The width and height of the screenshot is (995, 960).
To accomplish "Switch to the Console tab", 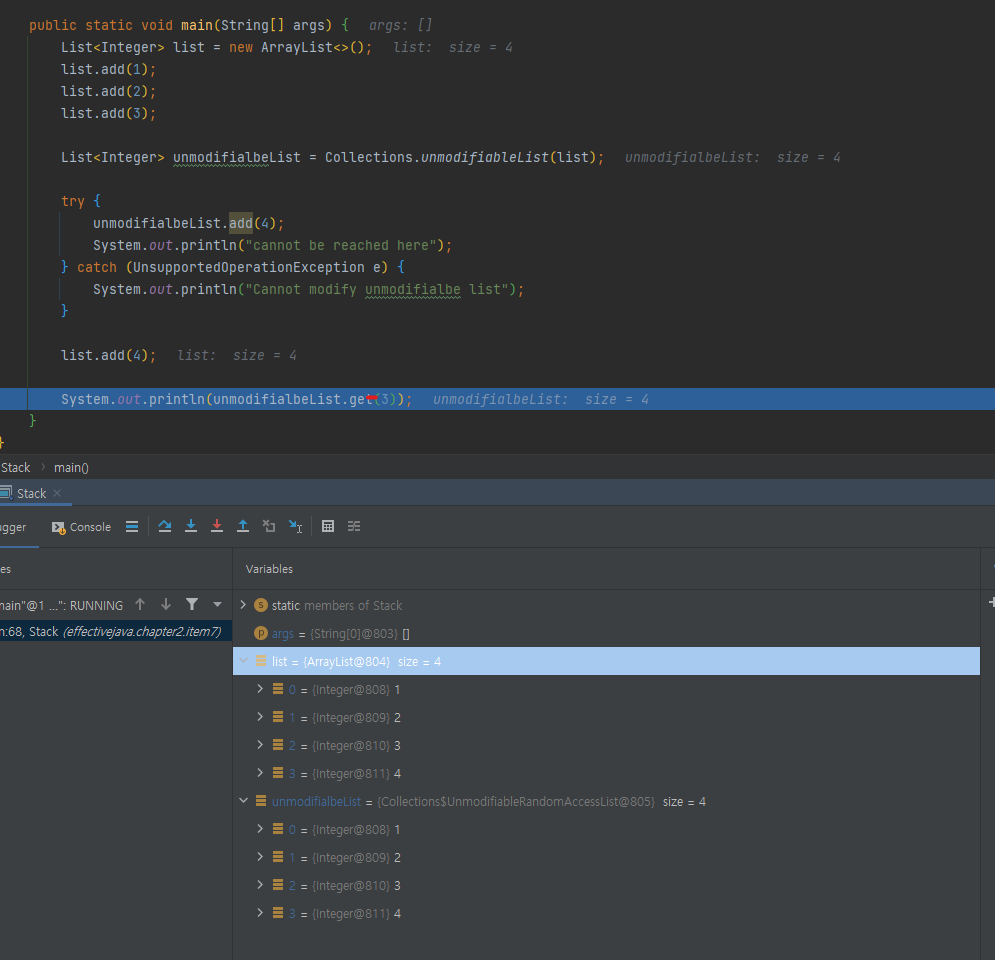I will [x=81, y=527].
